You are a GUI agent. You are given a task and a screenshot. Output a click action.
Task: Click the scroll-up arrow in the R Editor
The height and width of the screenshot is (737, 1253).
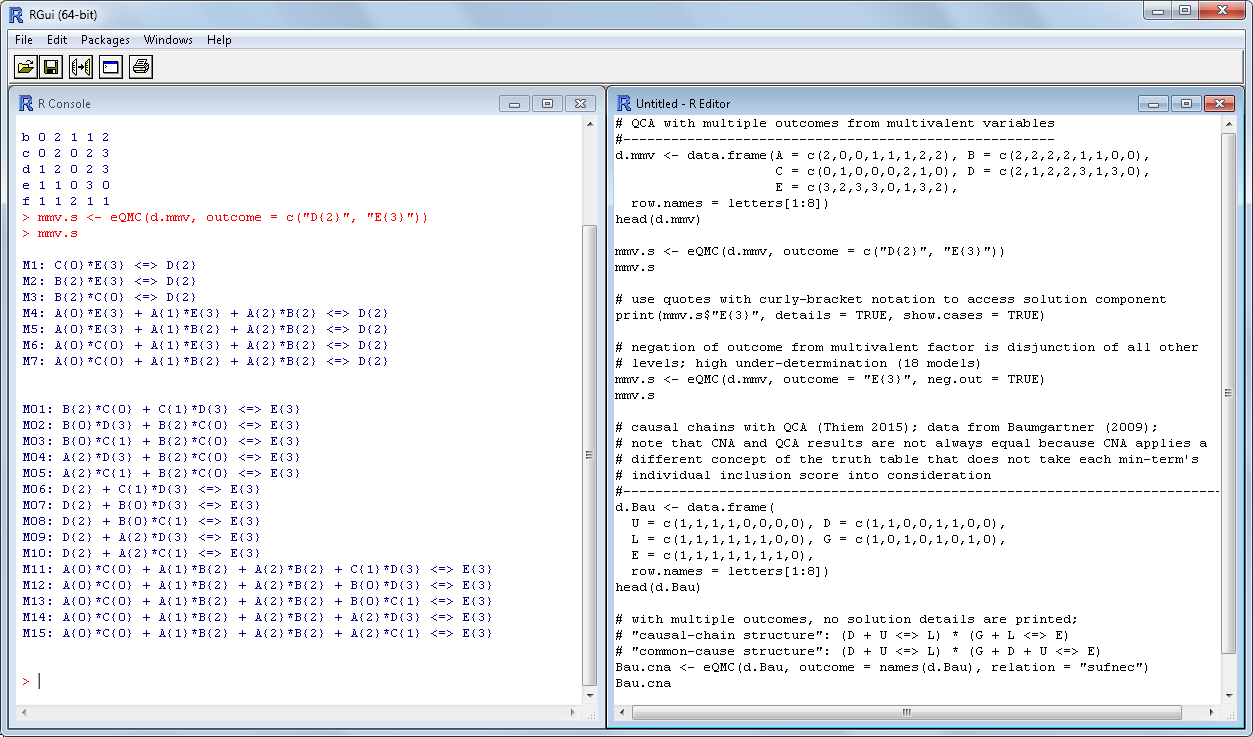[x=1229, y=124]
